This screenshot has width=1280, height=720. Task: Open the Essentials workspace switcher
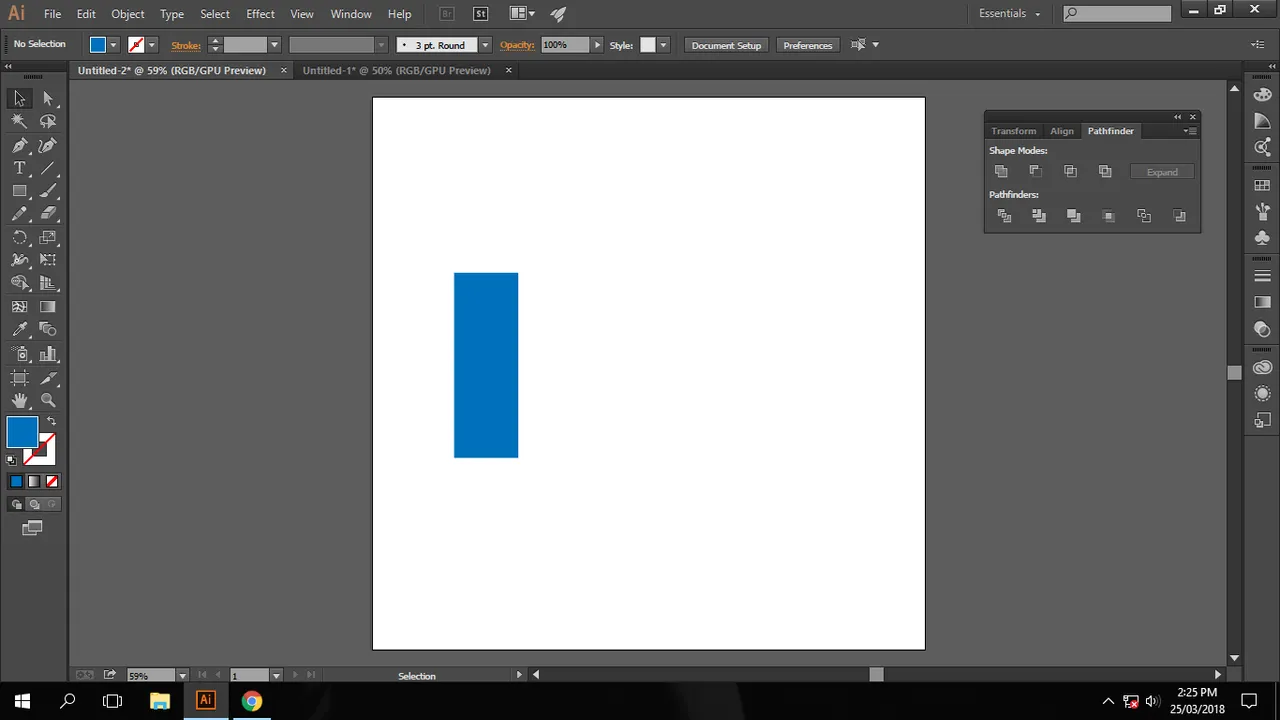(1010, 14)
